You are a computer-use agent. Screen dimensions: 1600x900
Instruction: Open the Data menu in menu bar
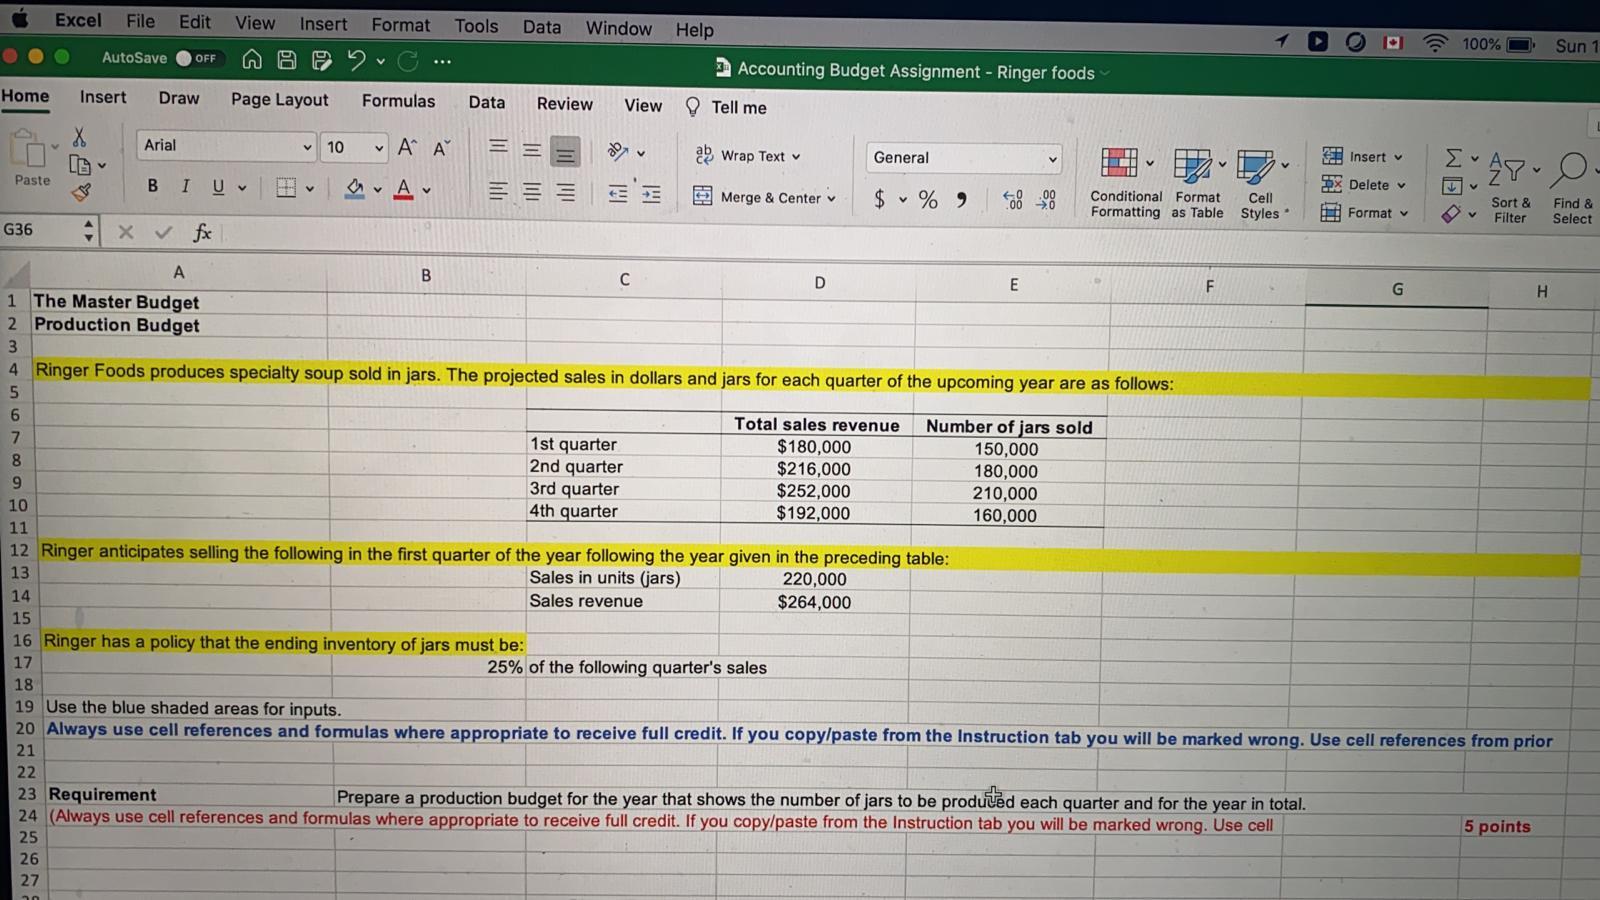point(541,28)
